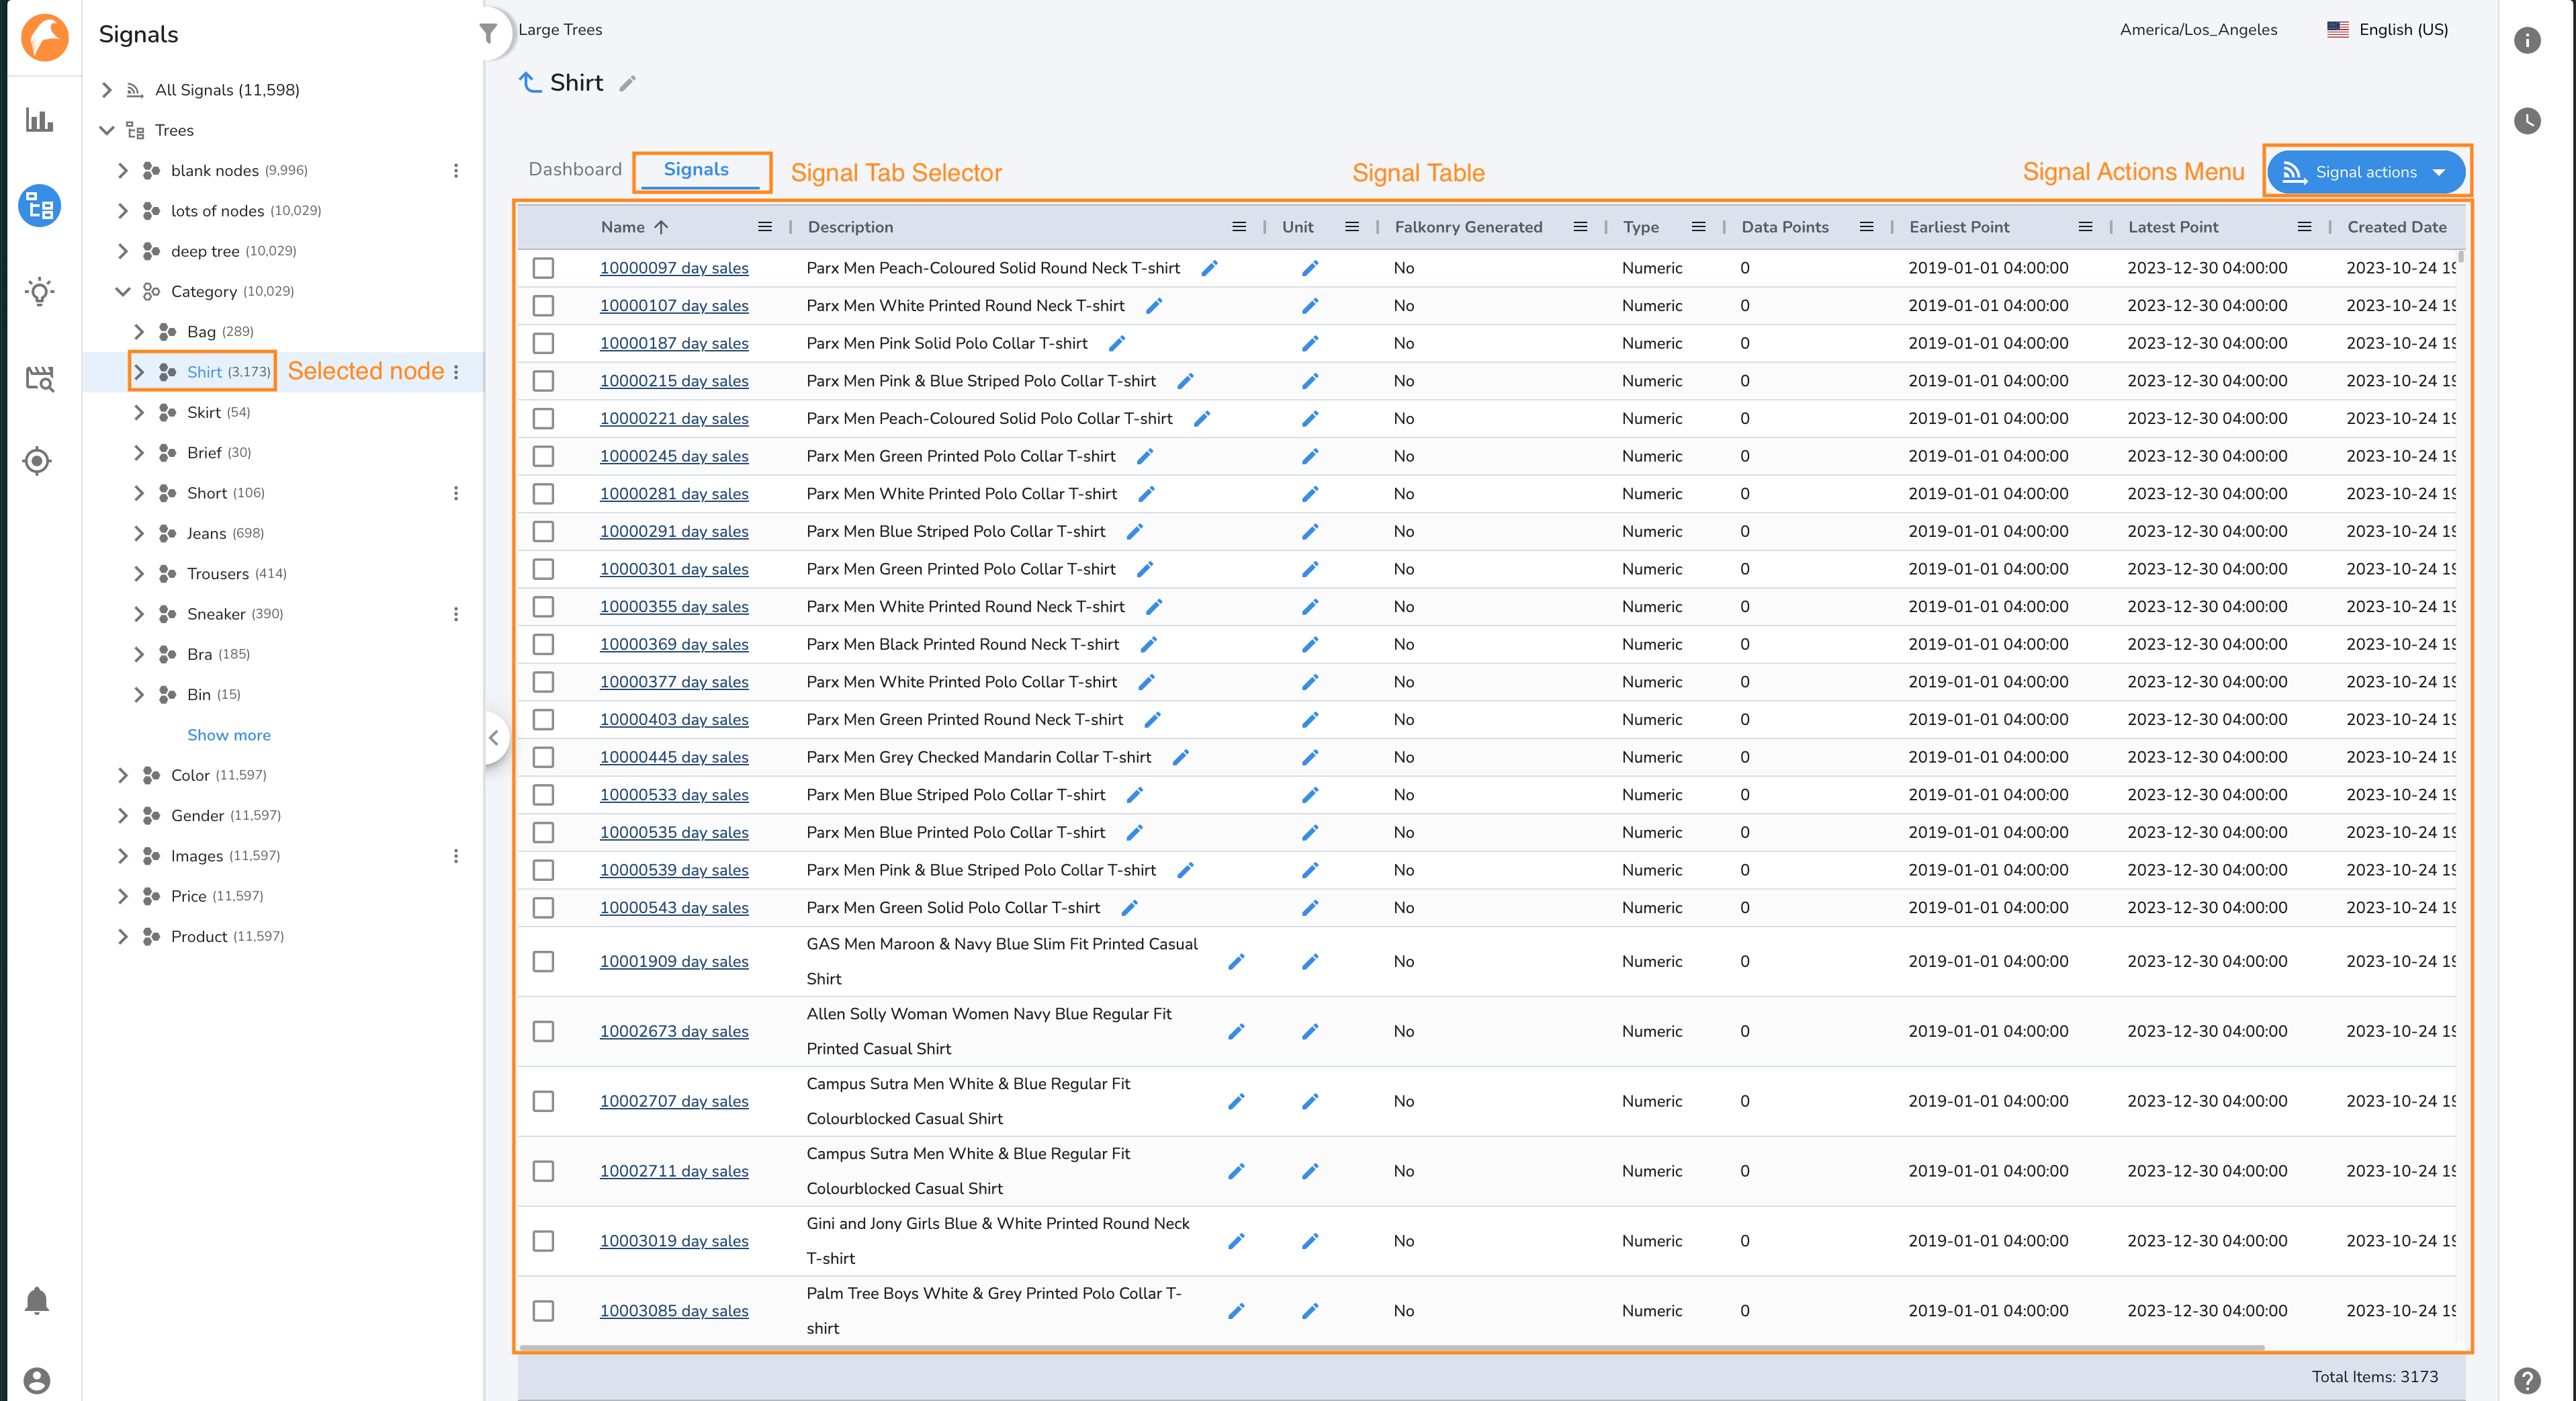
Task: Open the target sidebar icon
Action: 38,461
